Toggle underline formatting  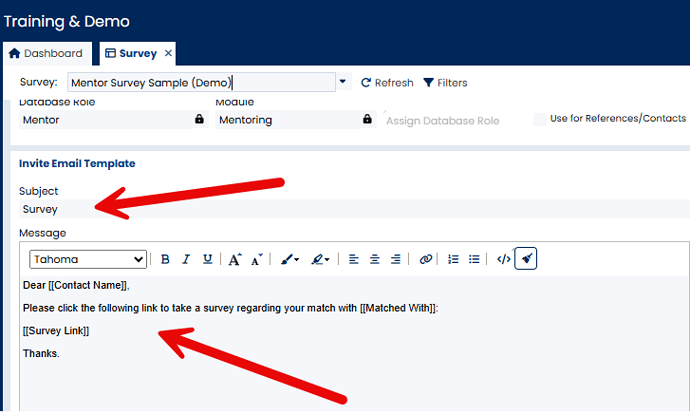coord(207,259)
